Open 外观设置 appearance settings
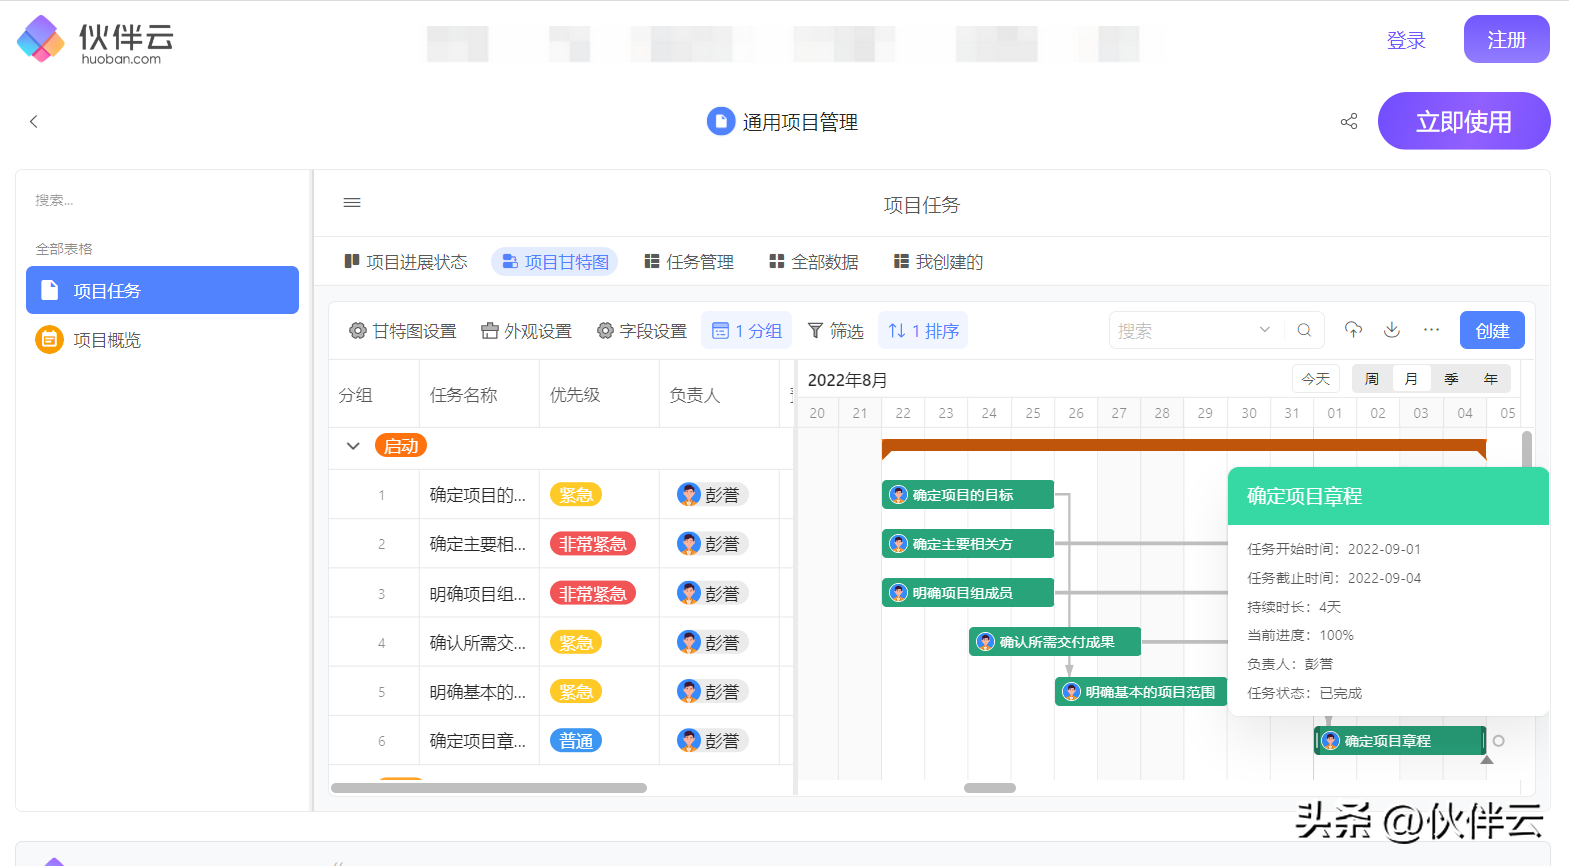This screenshot has width=1569, height=866. point(526,331)
